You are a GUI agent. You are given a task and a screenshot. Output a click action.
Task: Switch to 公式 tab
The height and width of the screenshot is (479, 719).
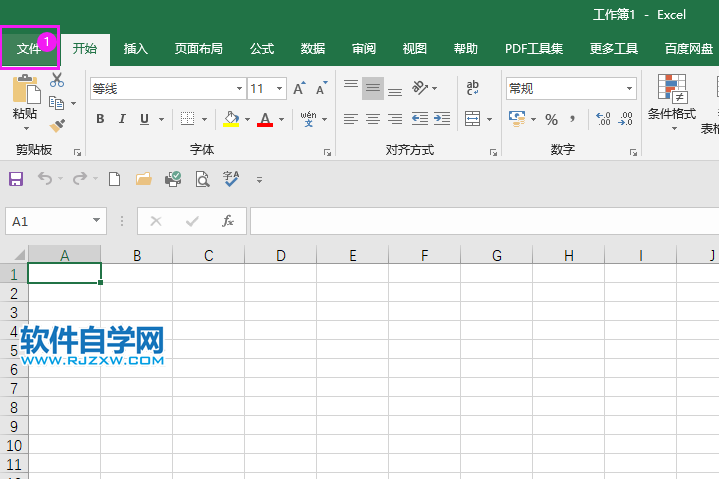262,49
